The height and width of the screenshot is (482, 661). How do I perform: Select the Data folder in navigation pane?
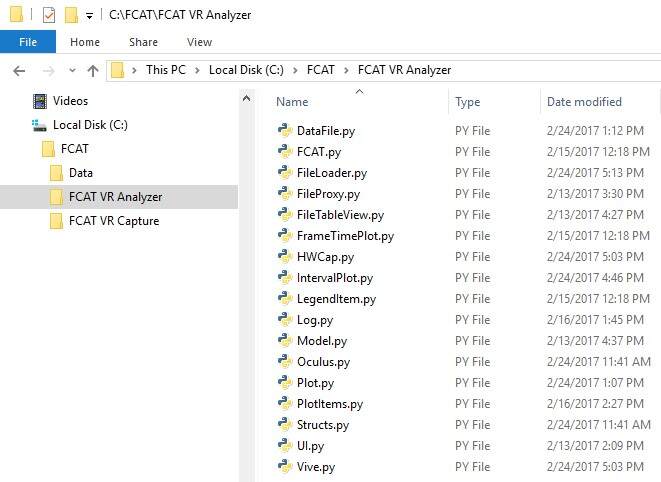pos(80,173)
